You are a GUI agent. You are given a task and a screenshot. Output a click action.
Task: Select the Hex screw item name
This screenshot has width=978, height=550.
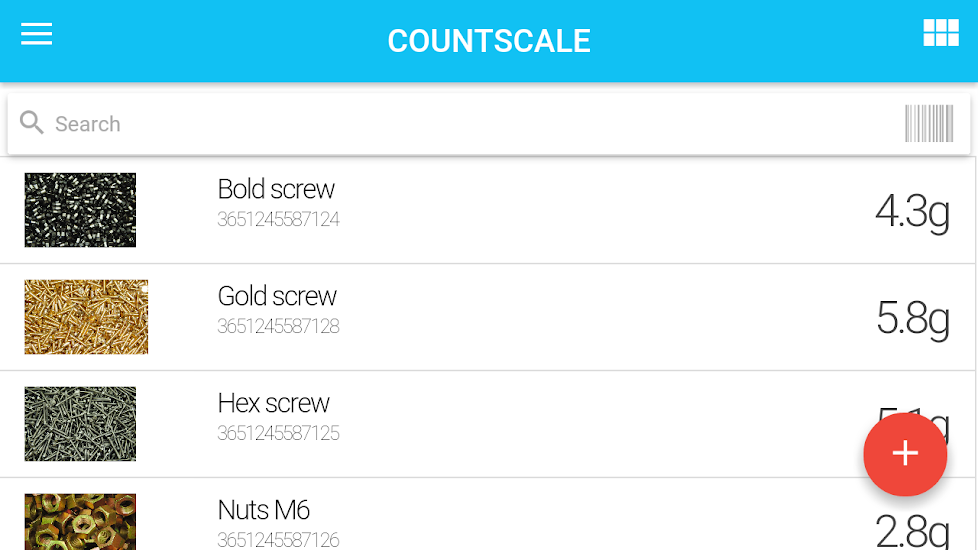(x=273, y=403)
